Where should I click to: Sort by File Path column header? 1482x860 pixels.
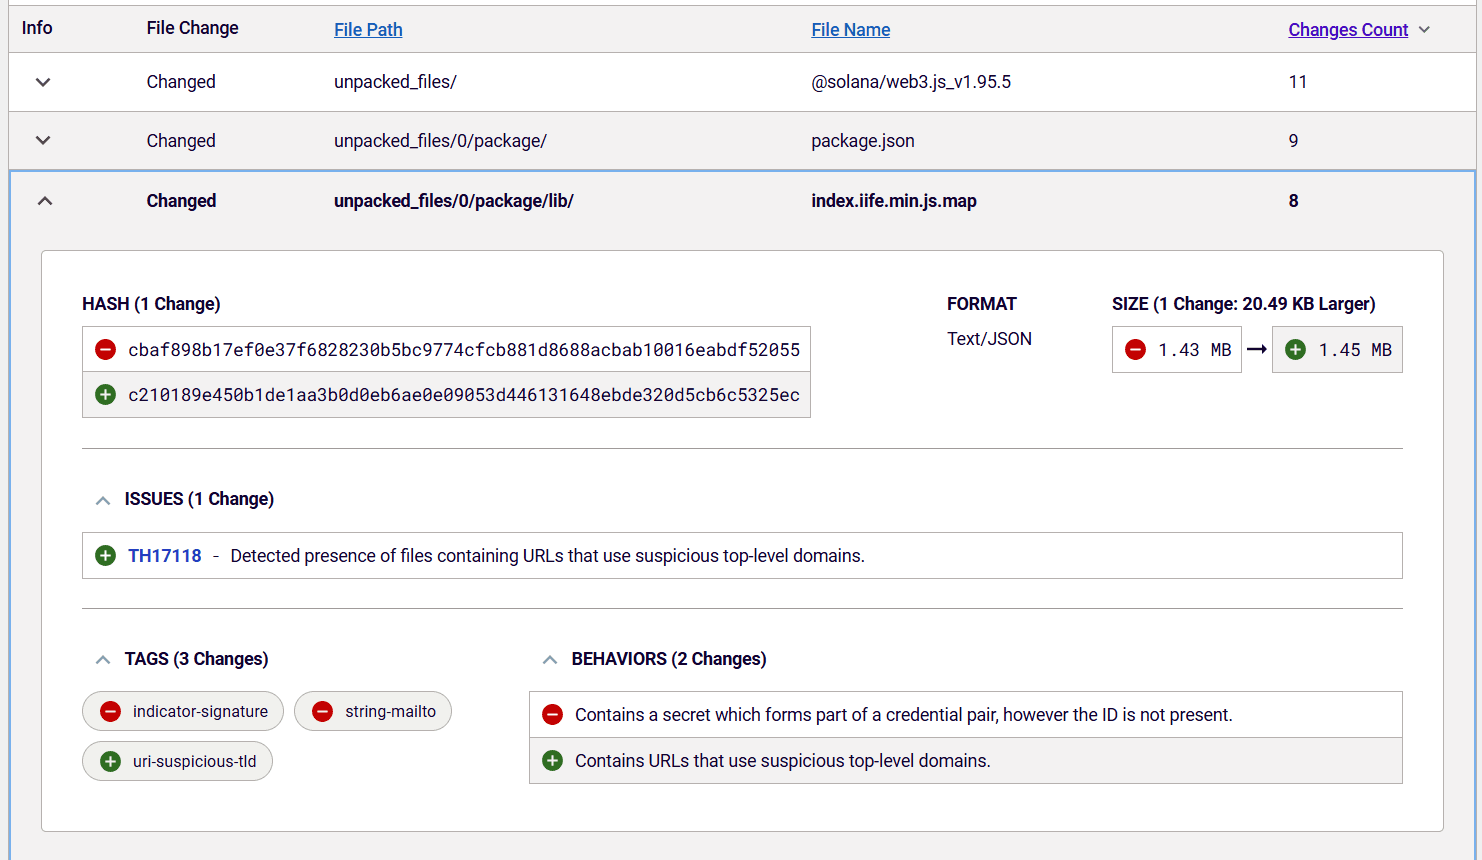(x=368, y=30)
